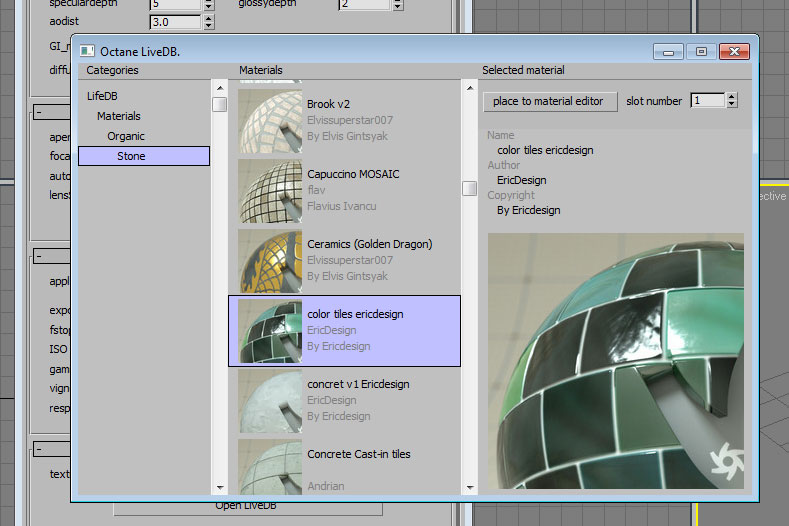
Task: Click 'Brook v2' material name
Action: coord(328,104)
